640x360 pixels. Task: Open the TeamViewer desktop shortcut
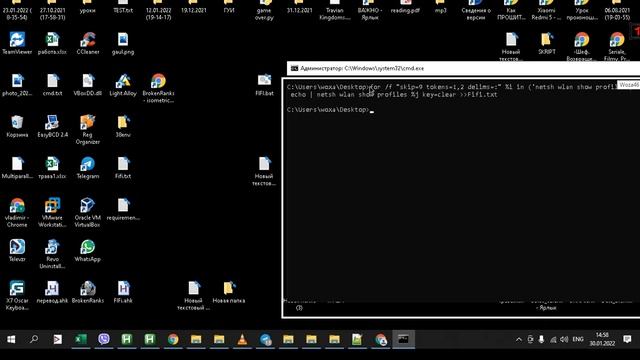point(17,44)
